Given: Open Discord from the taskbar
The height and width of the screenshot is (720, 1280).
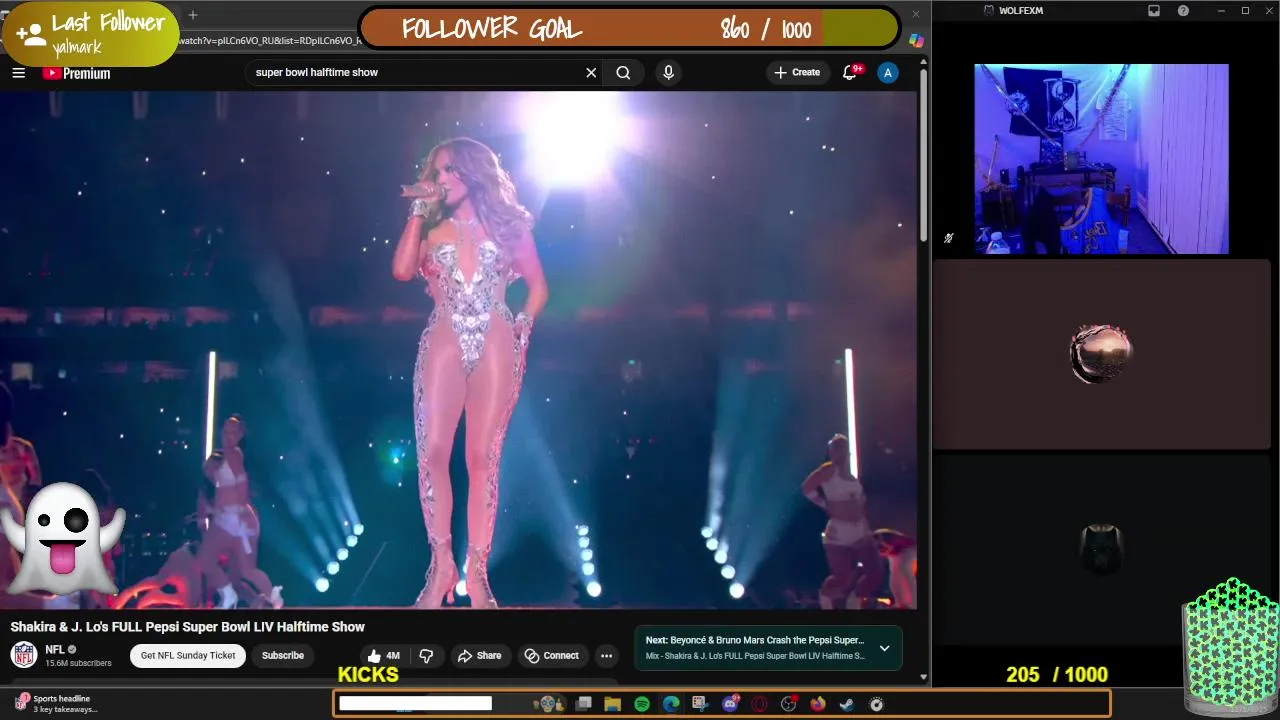Looking at the screenshot, I should pos(730,704).
